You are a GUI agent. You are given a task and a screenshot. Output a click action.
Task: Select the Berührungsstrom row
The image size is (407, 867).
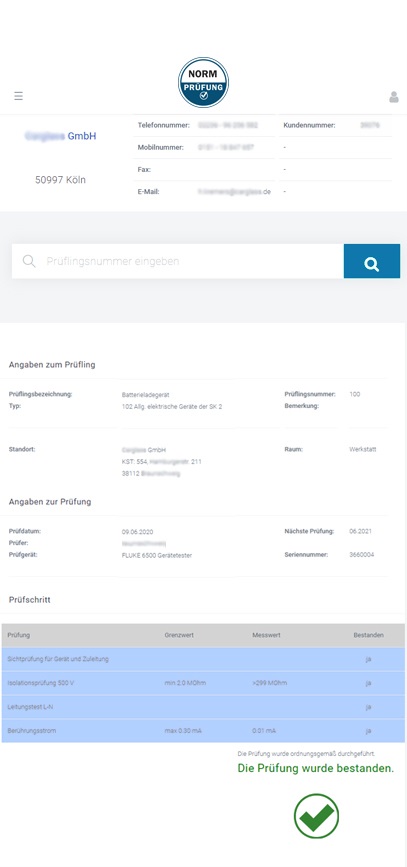coord(203,731)
